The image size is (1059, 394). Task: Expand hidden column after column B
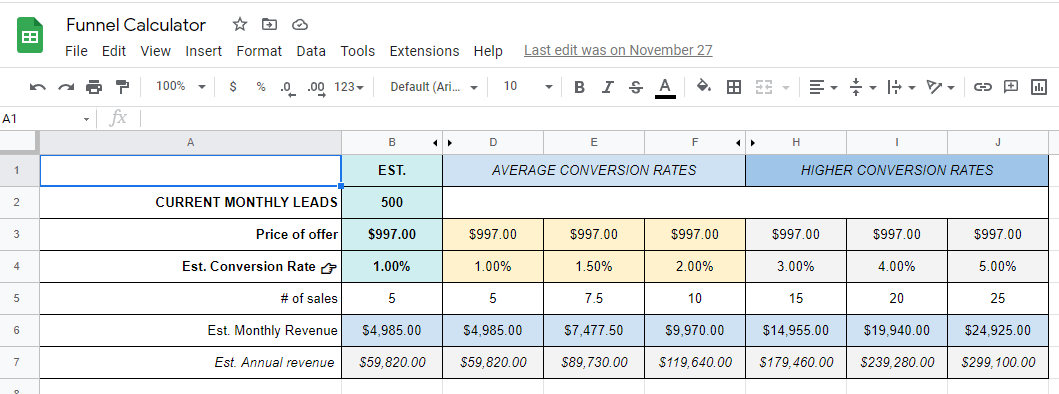tap(436, 143)
